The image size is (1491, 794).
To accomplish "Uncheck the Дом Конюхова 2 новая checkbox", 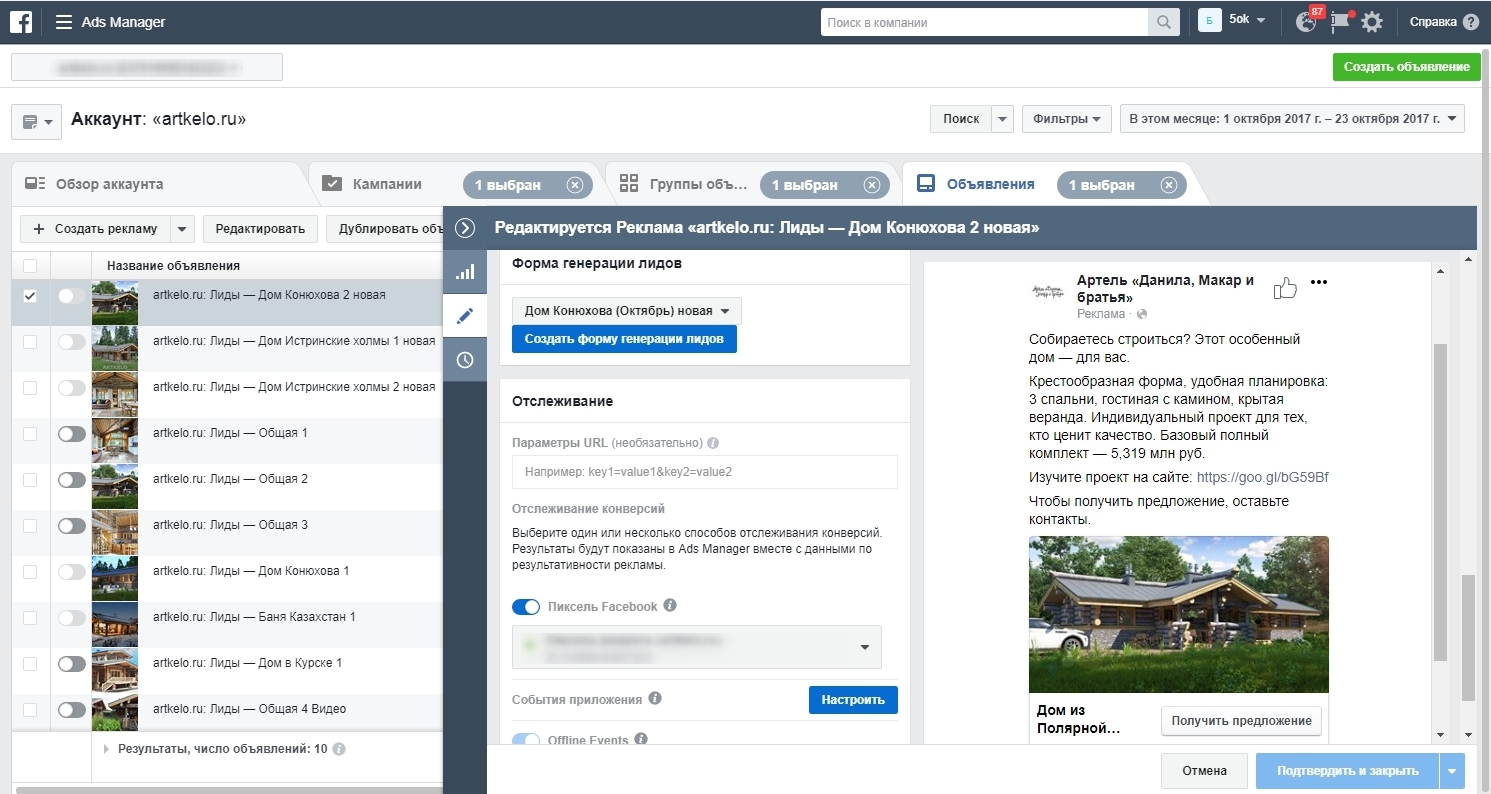I will 29,295.
